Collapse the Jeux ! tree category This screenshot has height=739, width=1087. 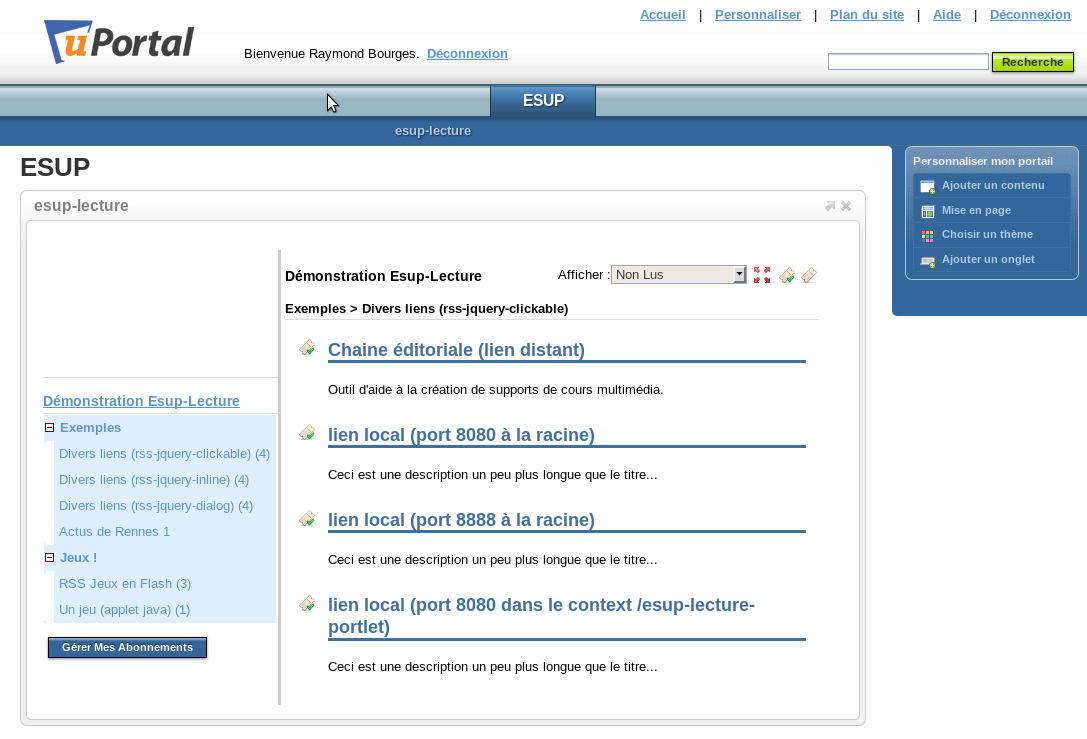coord(50,558)
